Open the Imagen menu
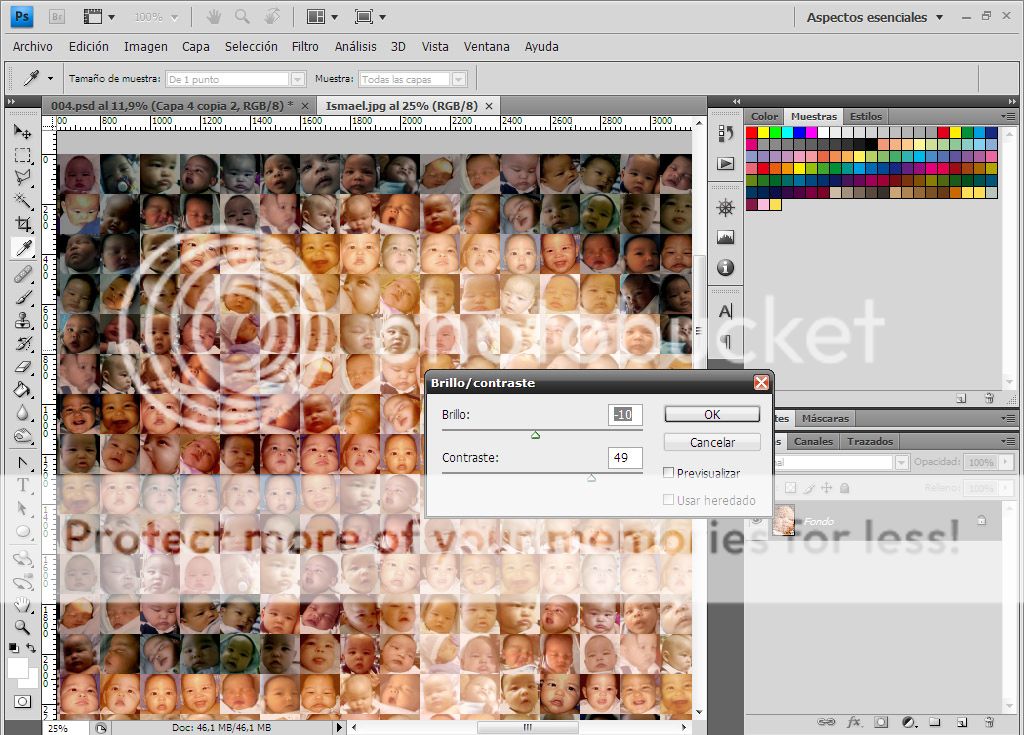Image resolution: width=1024 pixels, height=735 pixels. (x=146, y=46)
